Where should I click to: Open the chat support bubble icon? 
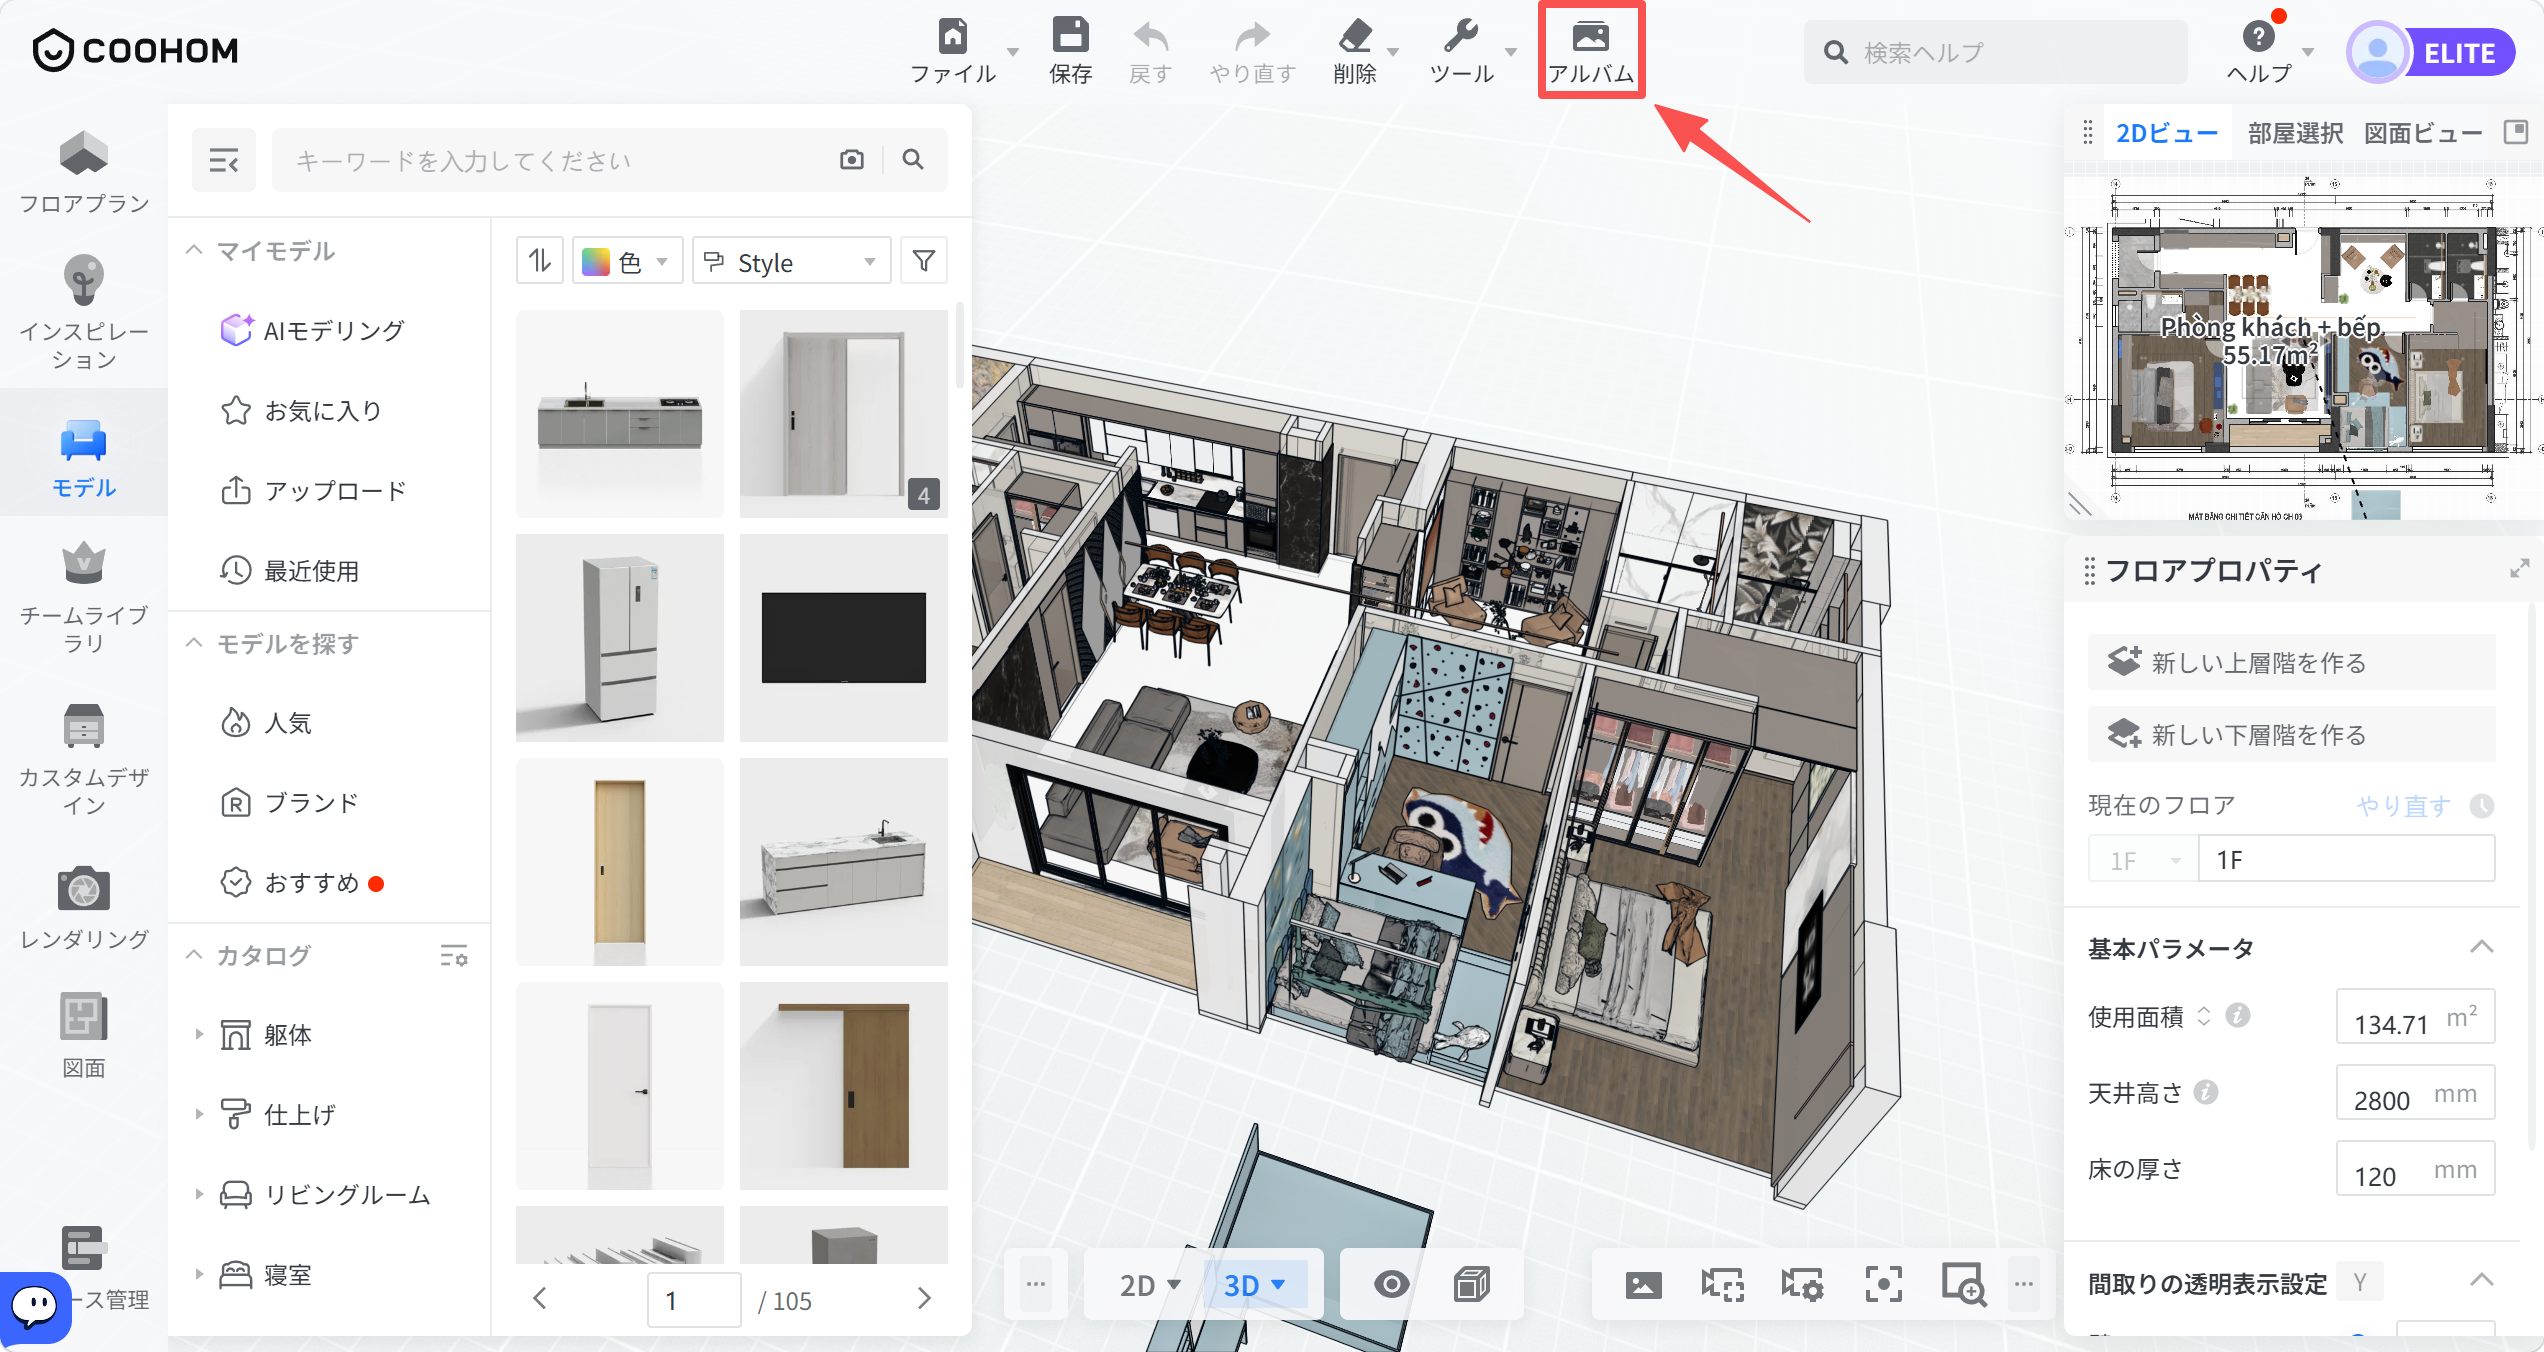[35, 1306]
